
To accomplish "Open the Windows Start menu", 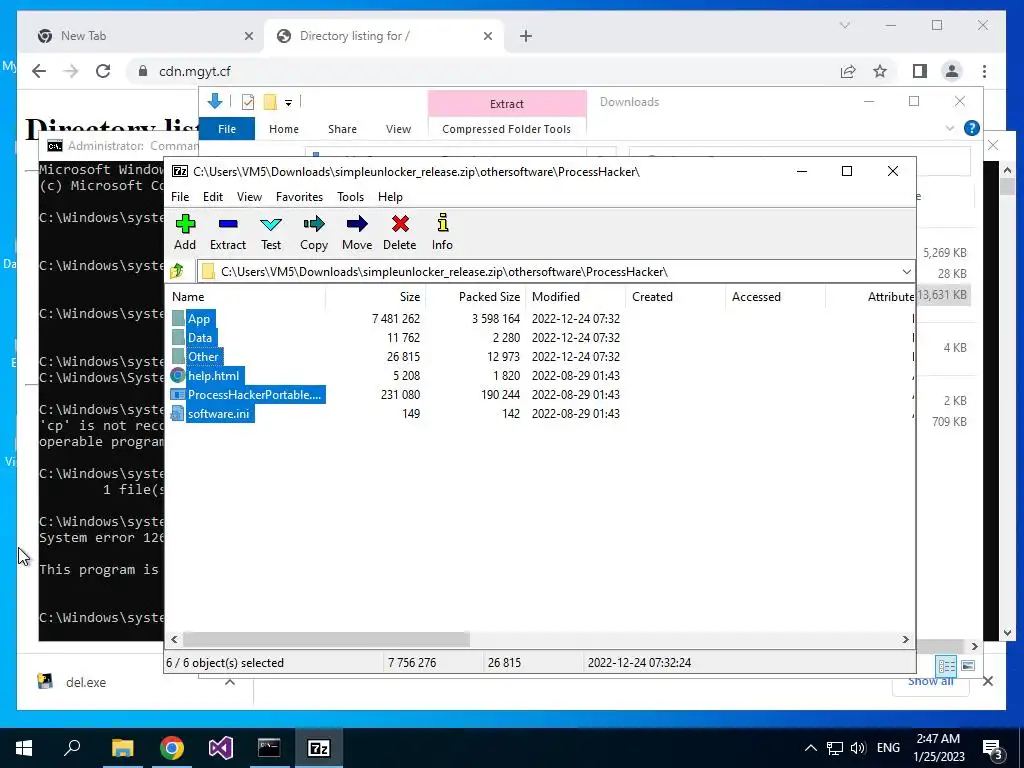I will tap(24, 748).
